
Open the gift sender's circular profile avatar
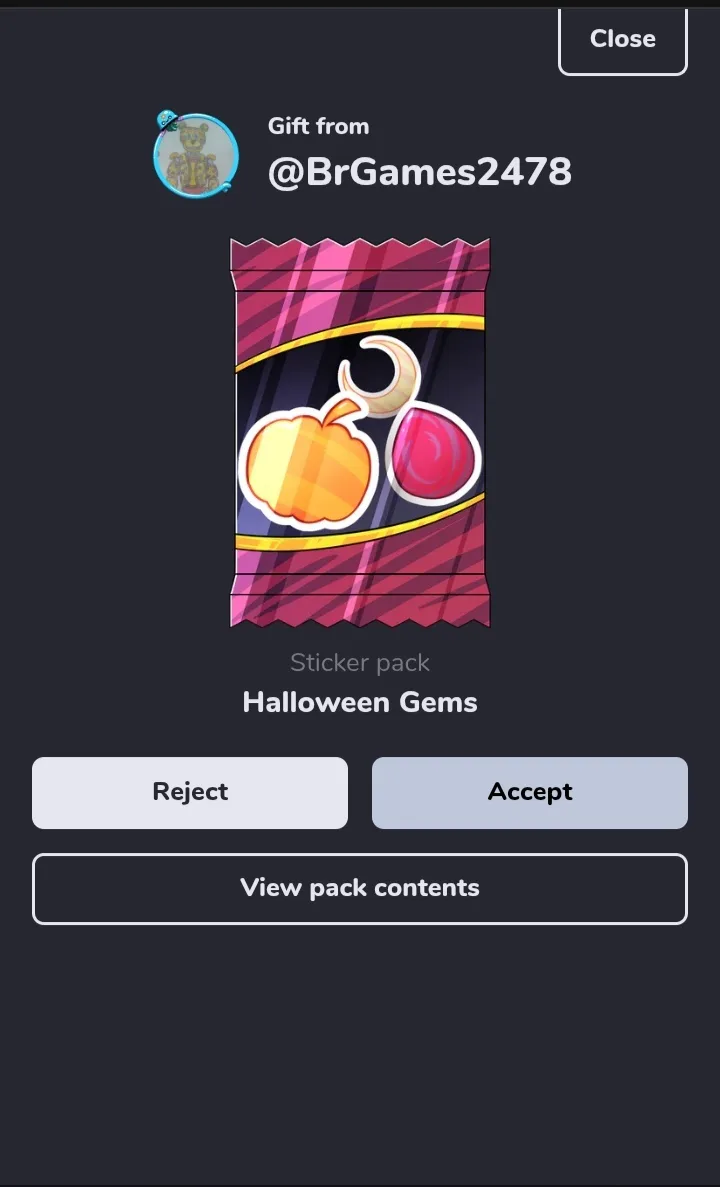pos(196,156)
